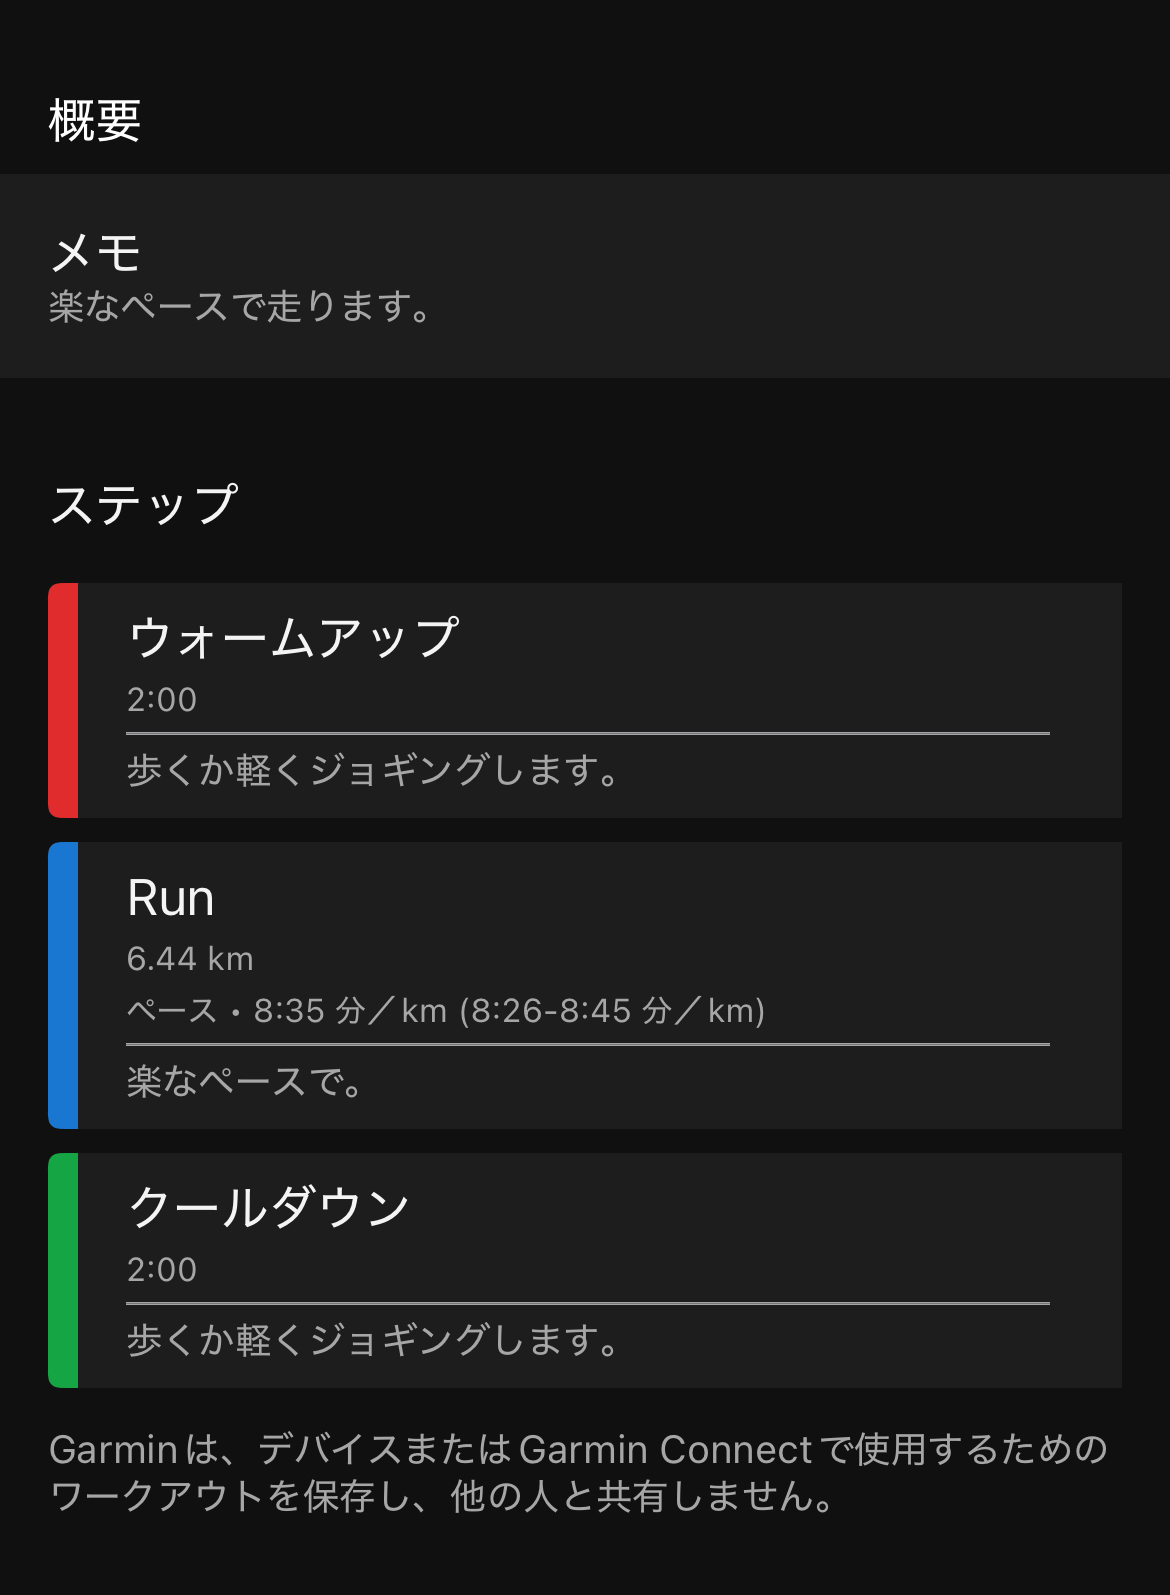Click the memo text 楽なペースで走ります。
Screen dimensions: 1170x1595
point(240,306)
